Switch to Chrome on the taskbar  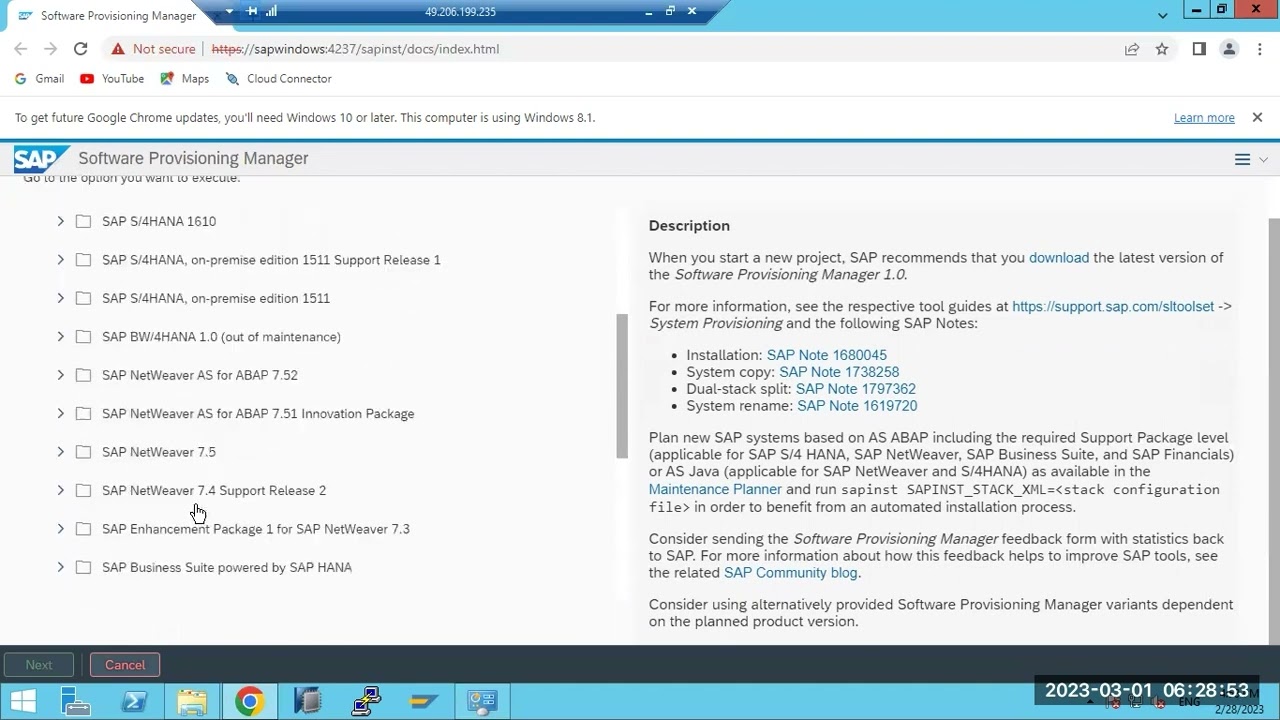[x=250, y=701]
